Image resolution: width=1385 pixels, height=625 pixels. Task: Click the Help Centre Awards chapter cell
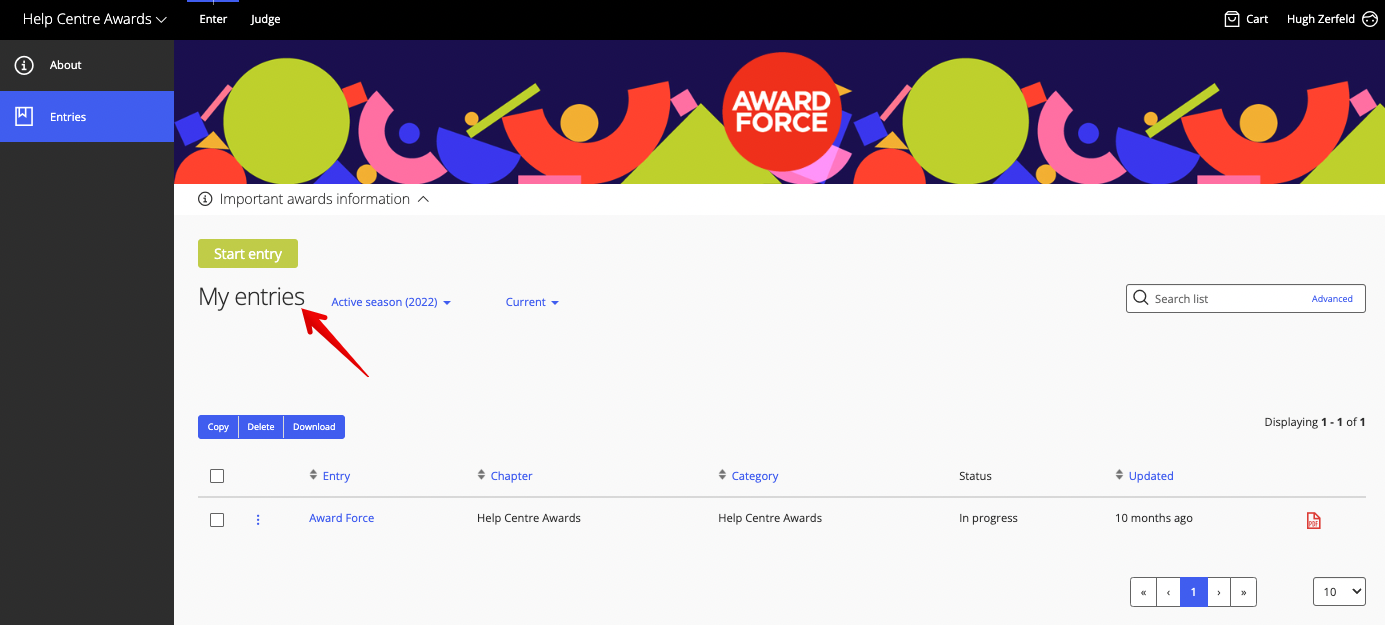tap(529, 518)
